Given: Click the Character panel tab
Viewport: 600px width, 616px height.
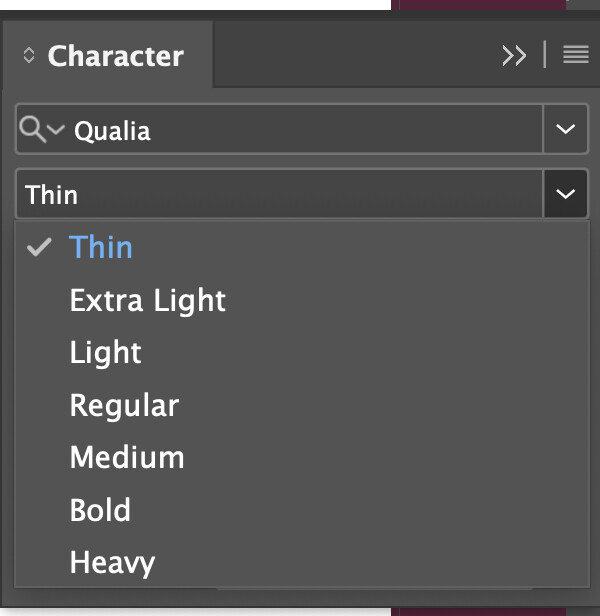Looking at the screenshot, I should pos(115,56).
